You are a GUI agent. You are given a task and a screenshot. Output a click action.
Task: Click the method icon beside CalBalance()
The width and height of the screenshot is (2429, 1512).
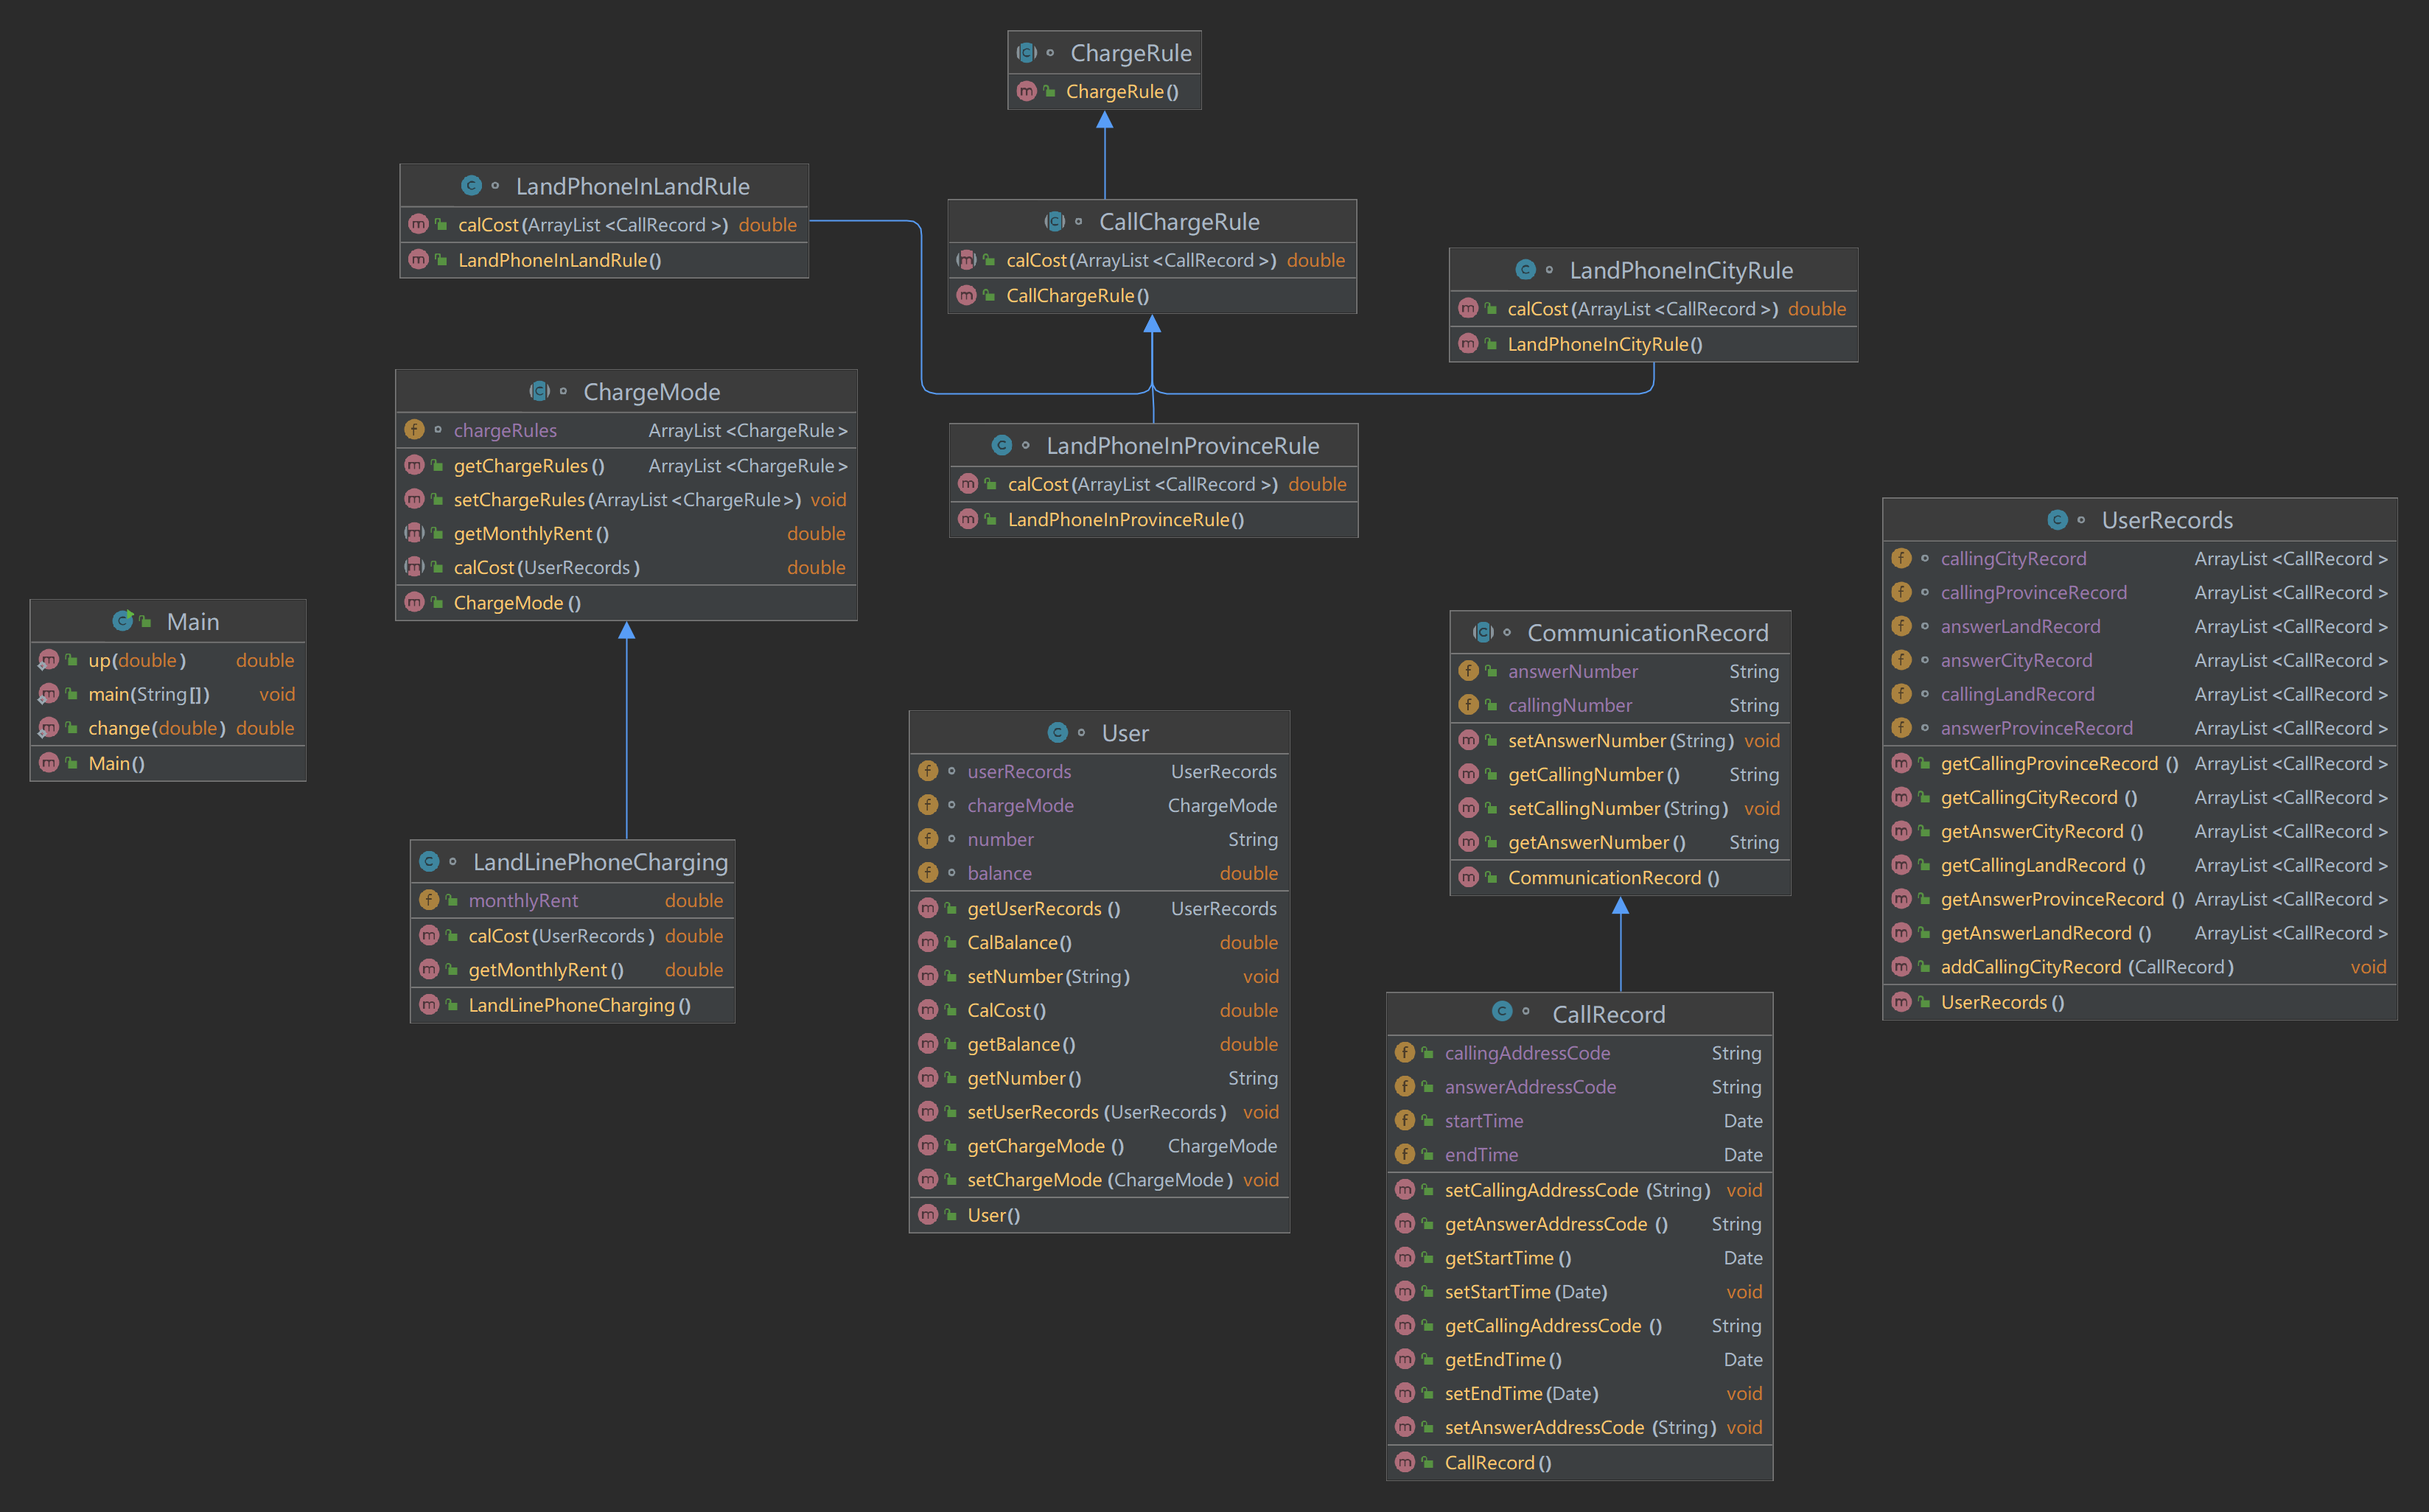928,942
